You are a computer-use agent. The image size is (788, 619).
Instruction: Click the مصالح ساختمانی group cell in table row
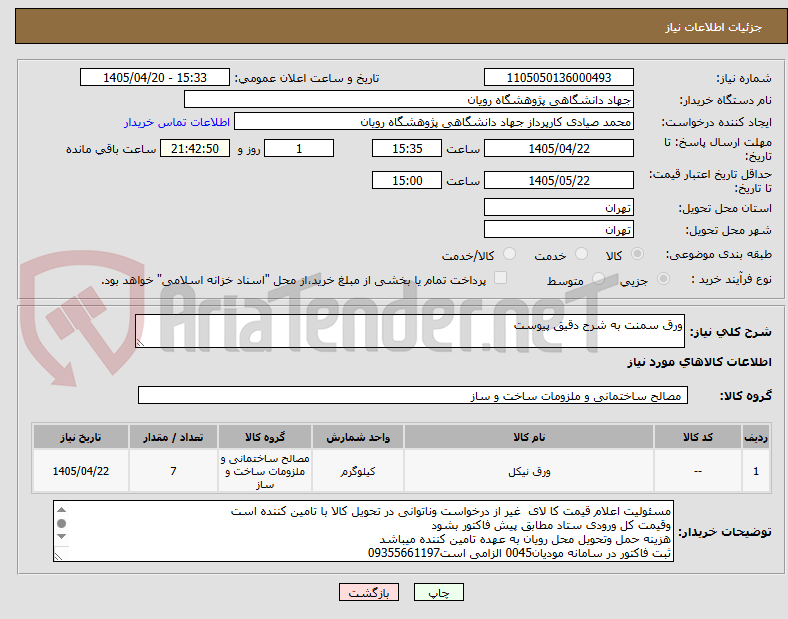point(265,471)
